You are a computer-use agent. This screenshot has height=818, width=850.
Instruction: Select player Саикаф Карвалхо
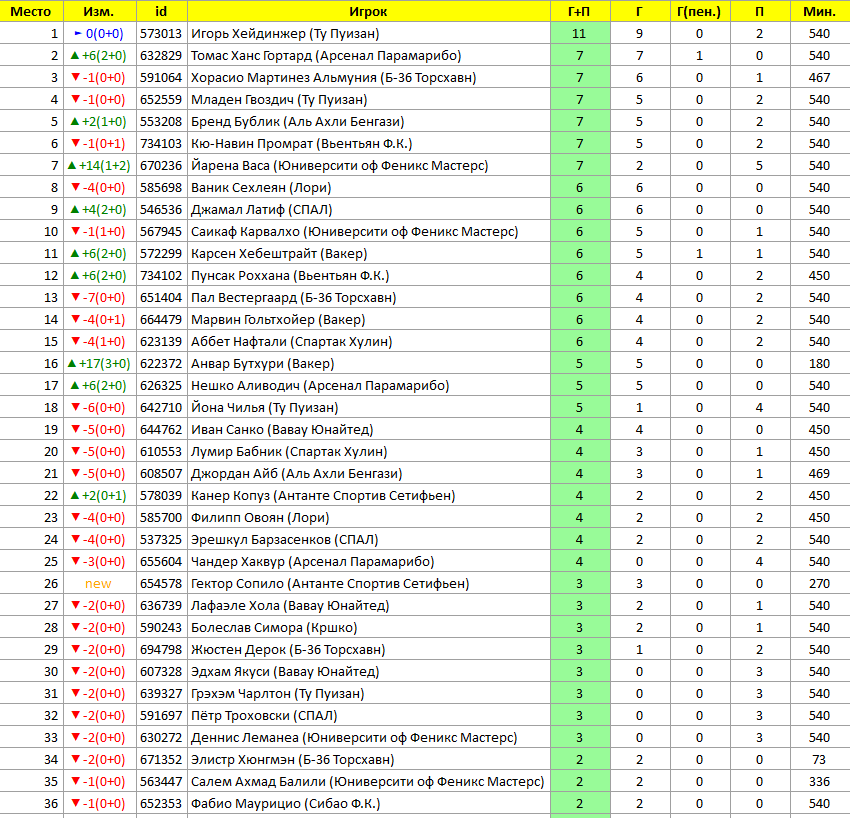[x=355, y=231]
